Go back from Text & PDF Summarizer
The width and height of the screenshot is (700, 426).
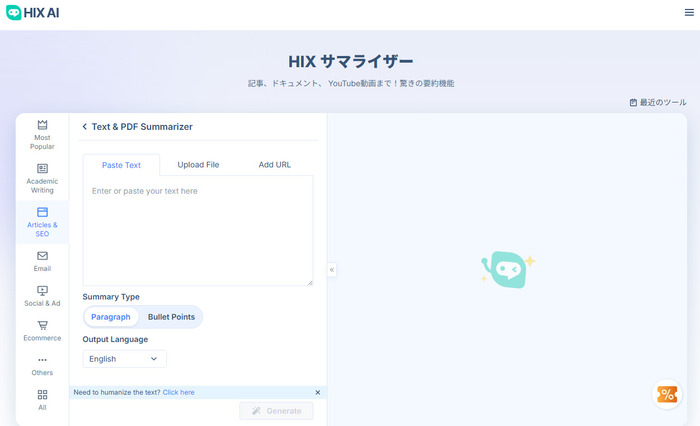coord(84,127)
